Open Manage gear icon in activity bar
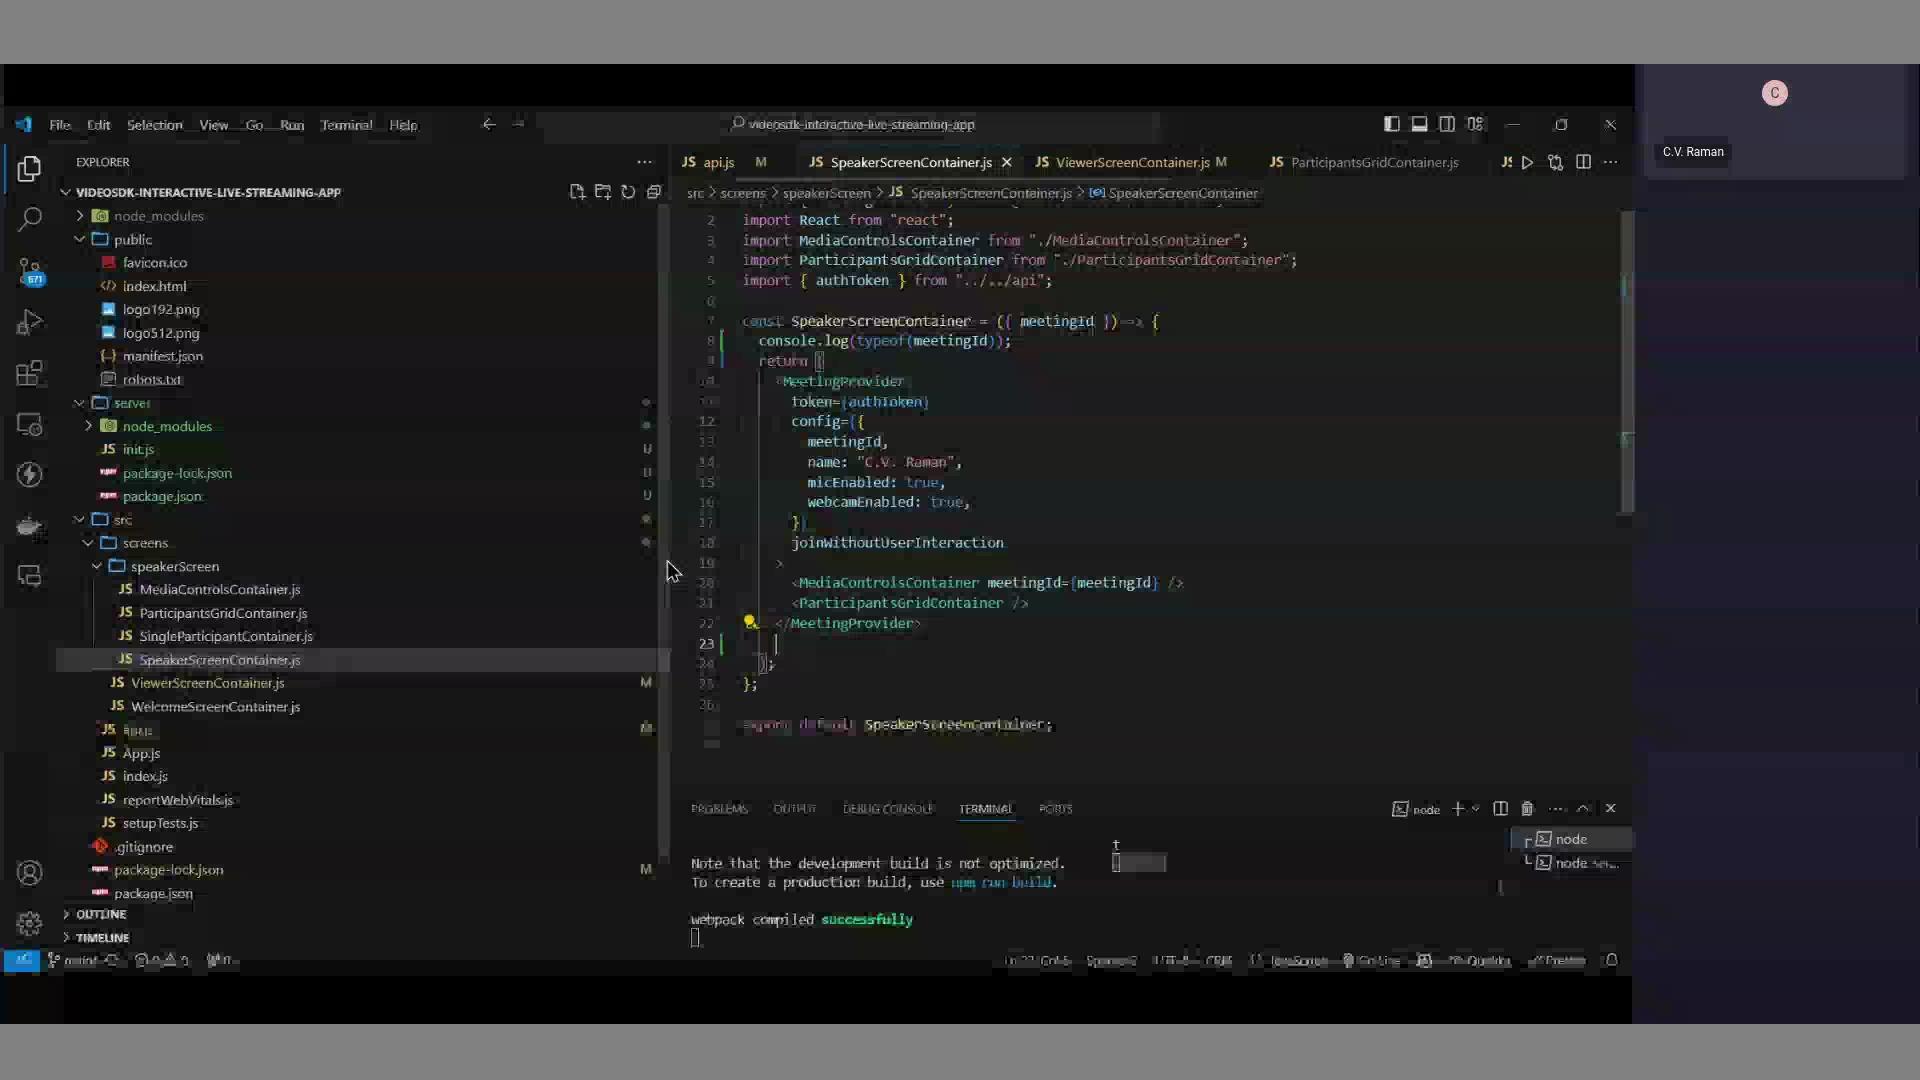1920x1080 pixels. (29, 922)
